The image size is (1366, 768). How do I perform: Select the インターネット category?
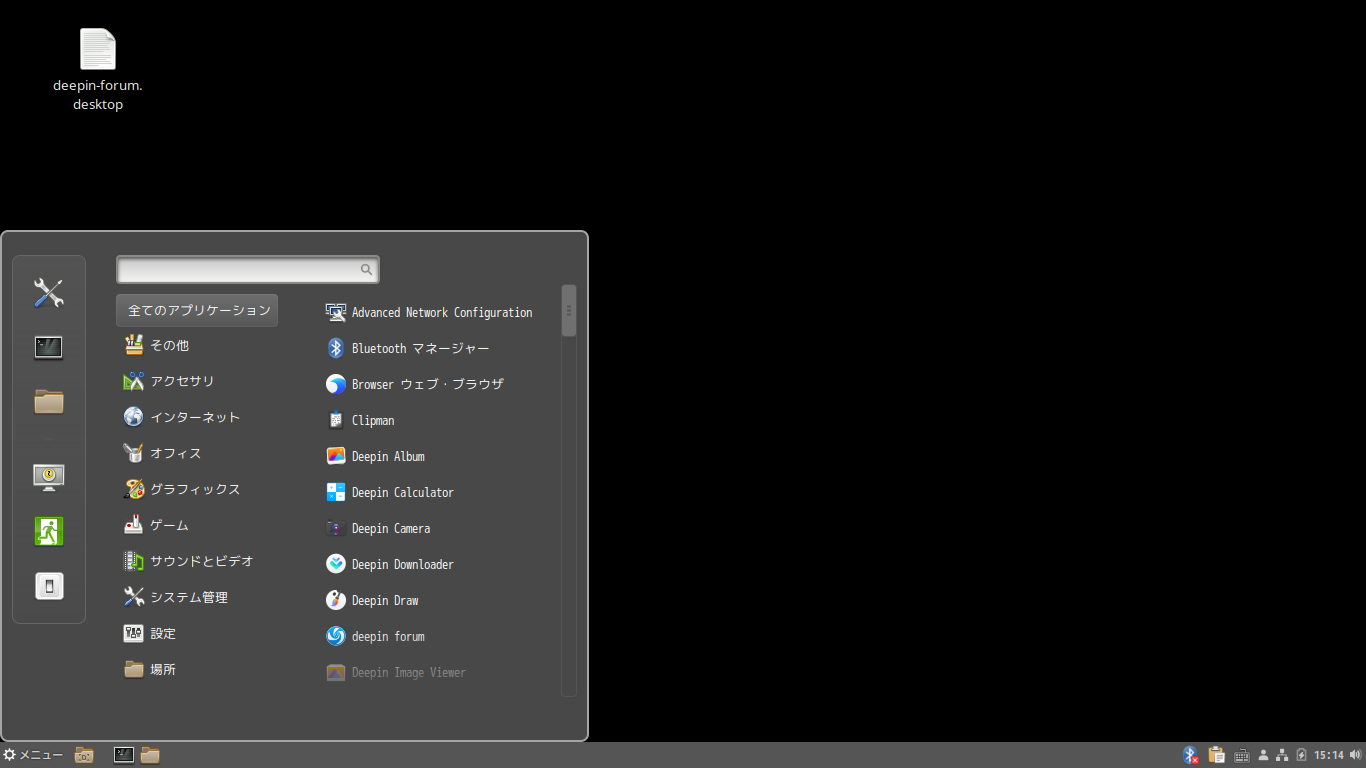[x=197, y=417]
